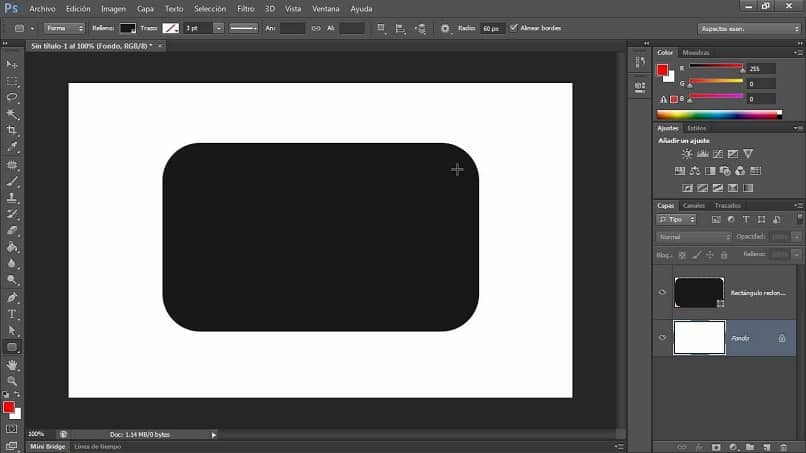
Task: Click the Relleno fill color swatch
Action: (x=127, y=28)
